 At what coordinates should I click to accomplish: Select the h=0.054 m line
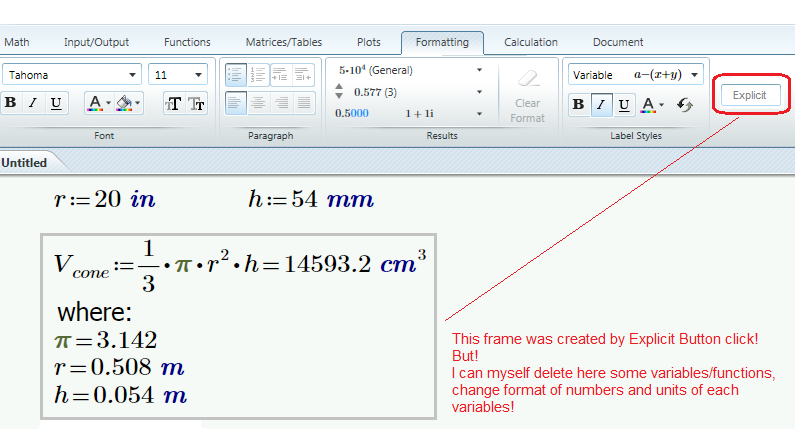(121, 395)
